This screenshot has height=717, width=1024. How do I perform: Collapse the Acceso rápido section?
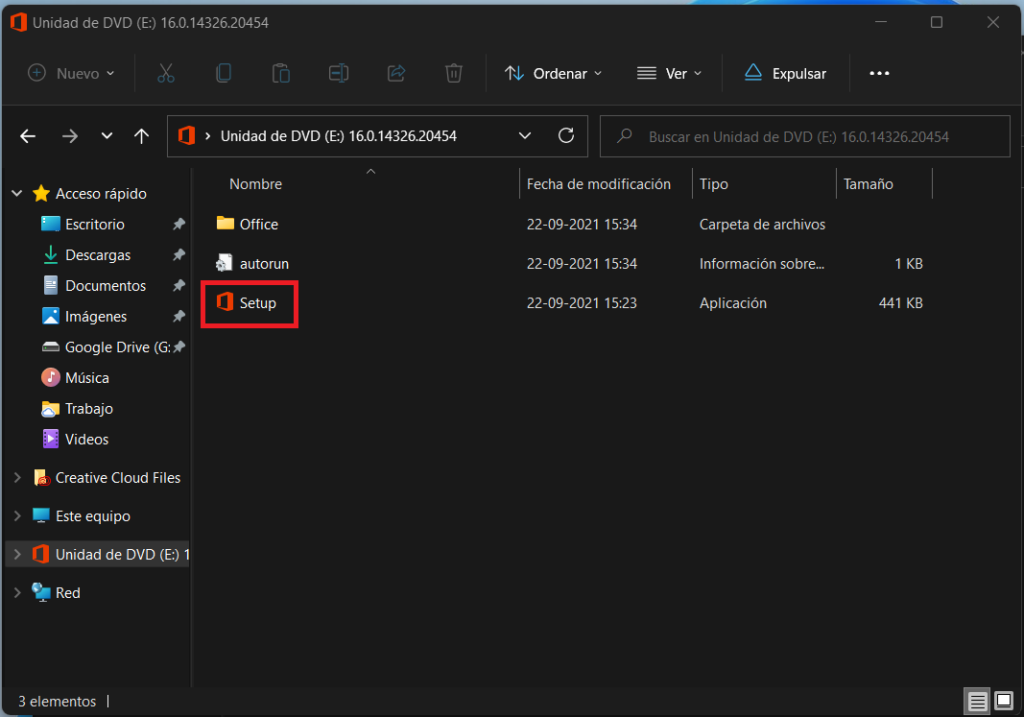18,193
